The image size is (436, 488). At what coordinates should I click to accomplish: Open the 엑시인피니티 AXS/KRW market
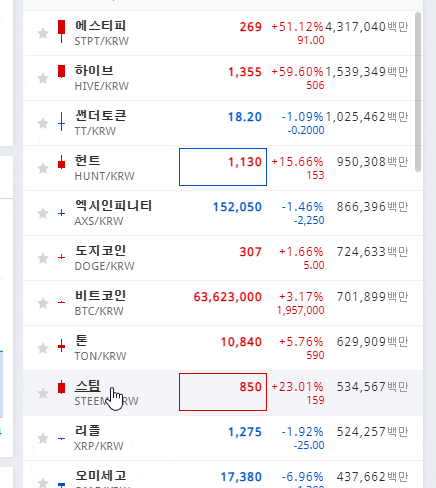[113, 213]
